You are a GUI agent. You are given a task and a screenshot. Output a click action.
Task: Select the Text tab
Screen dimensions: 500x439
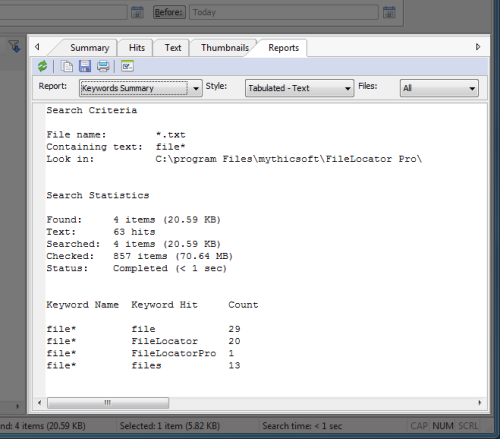coord(173,48)
